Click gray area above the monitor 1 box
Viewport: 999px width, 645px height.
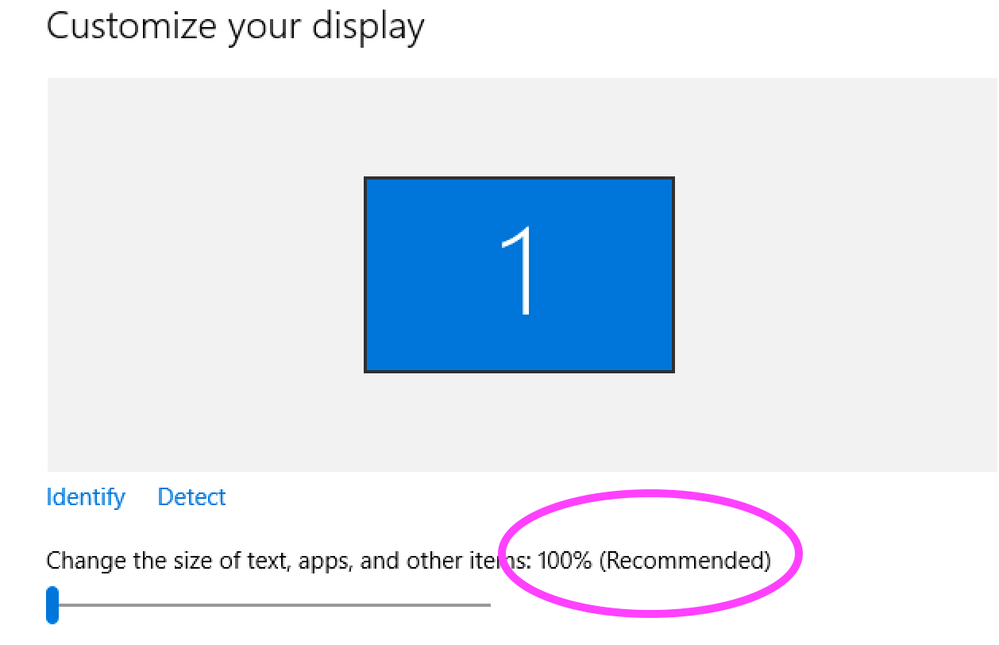(519, 127)
